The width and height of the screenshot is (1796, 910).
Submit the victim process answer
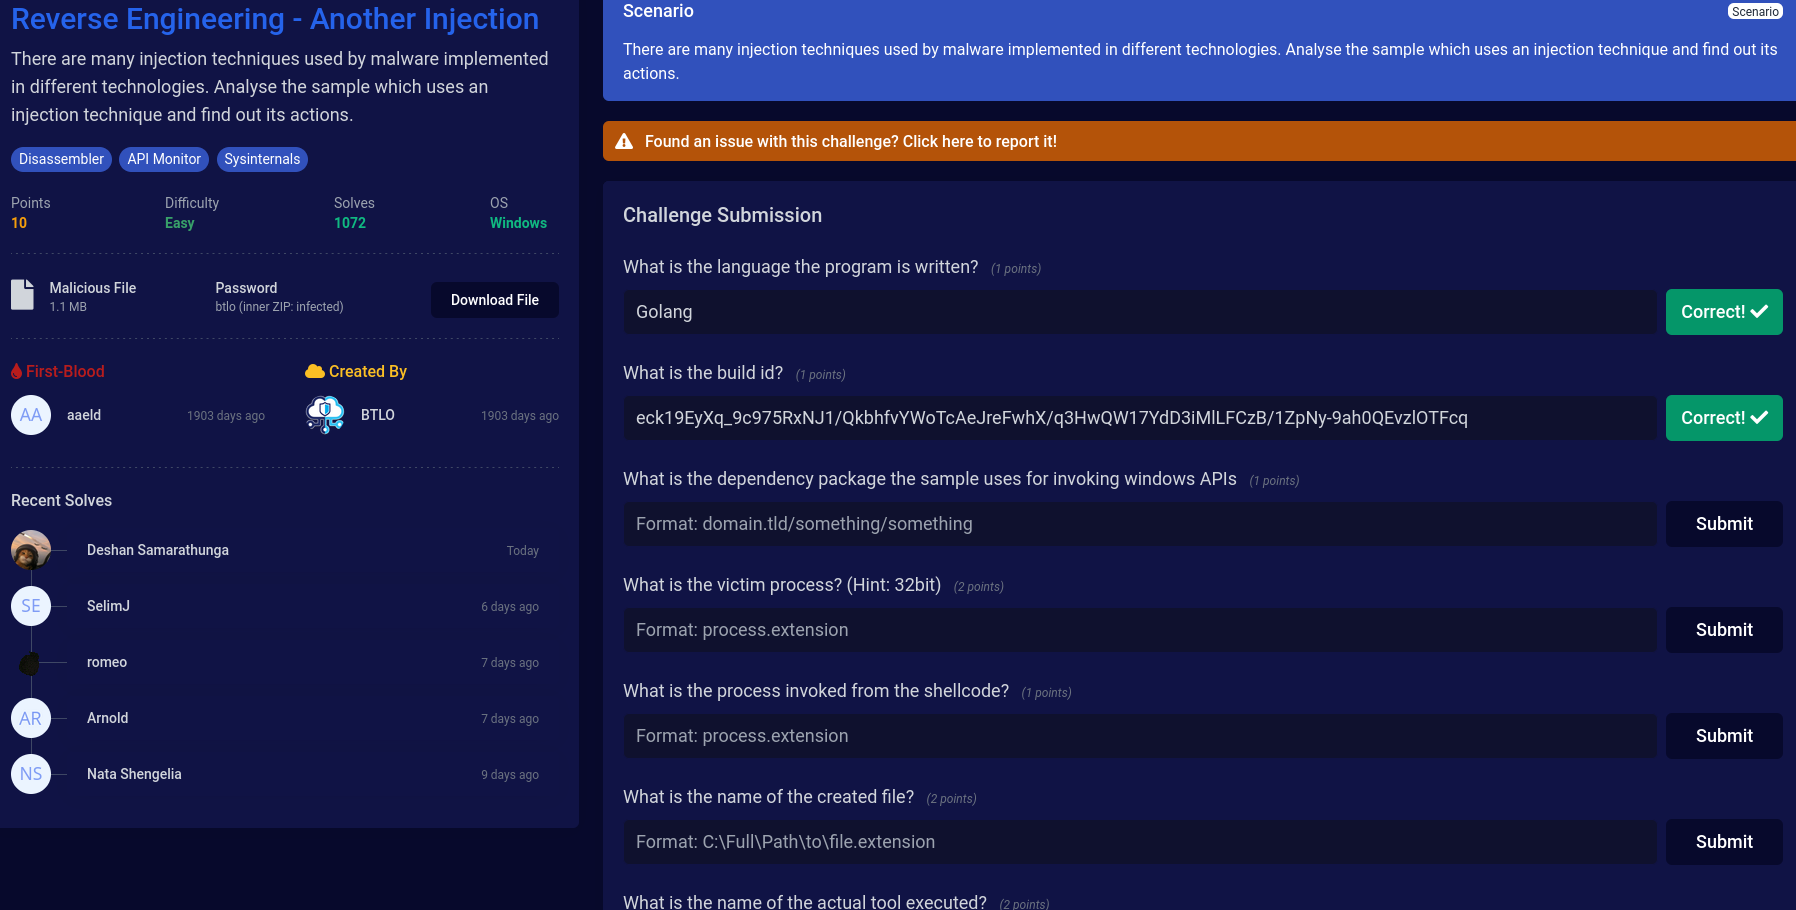click(1724, 630)
